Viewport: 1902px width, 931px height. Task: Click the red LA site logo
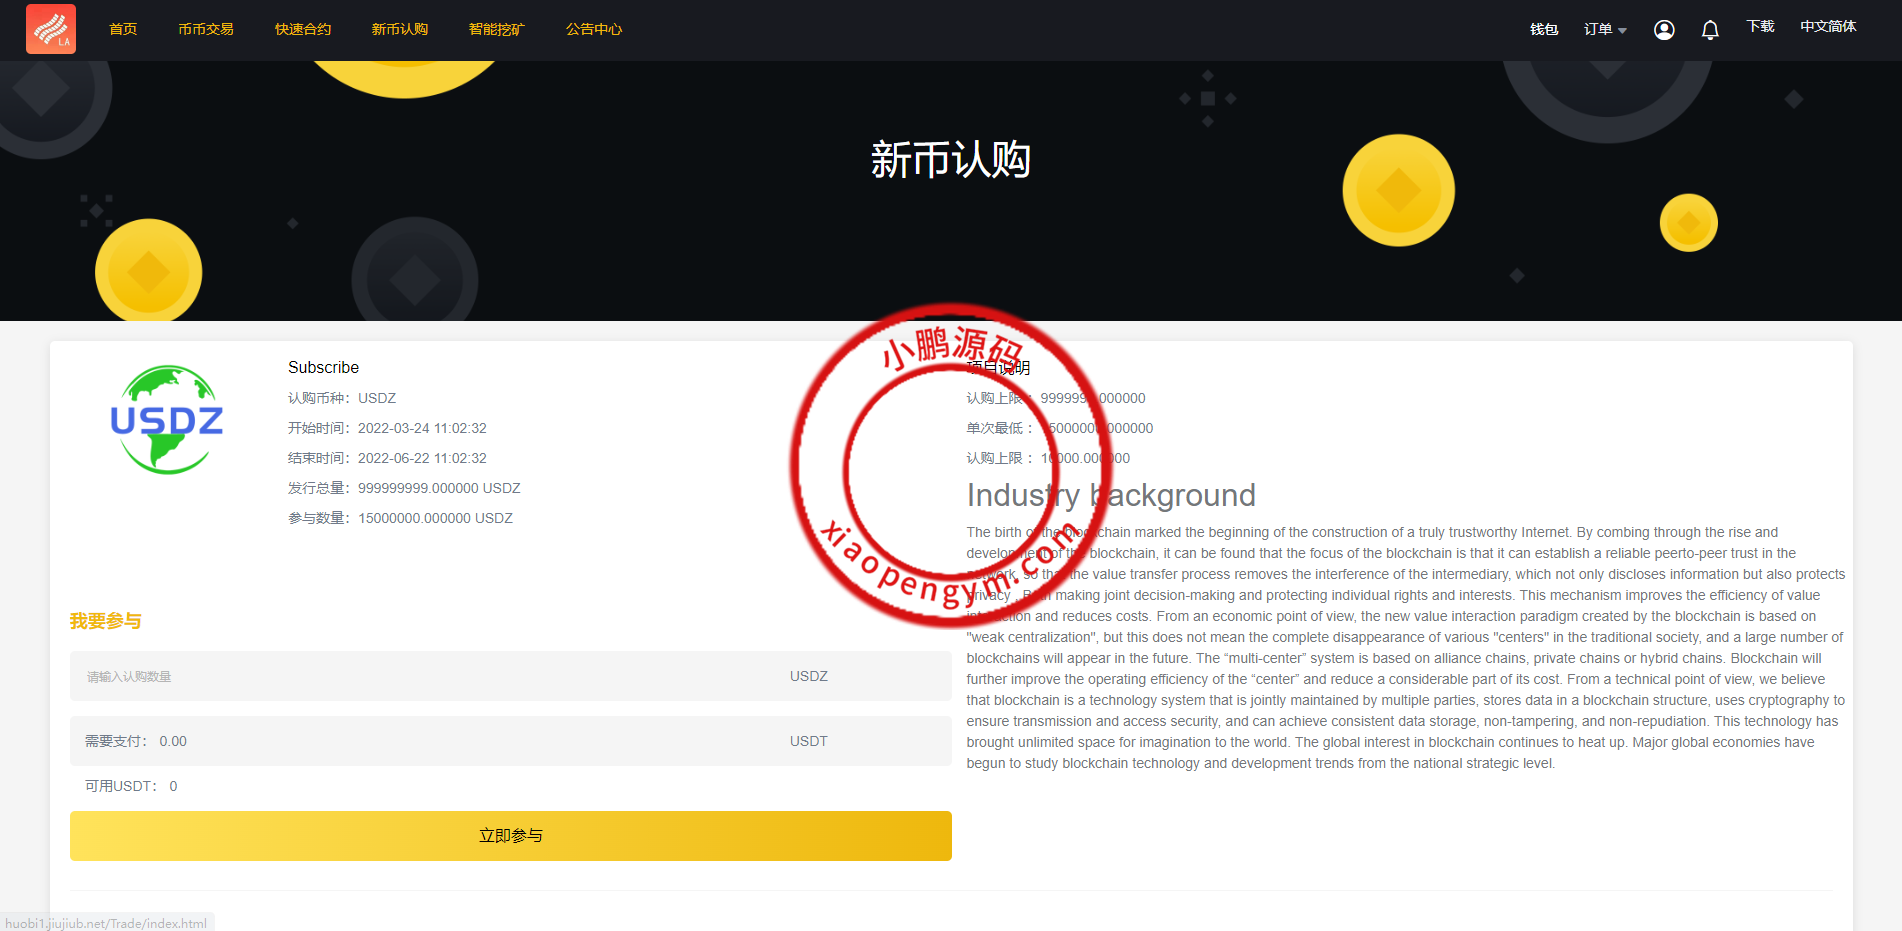(x=51, y=29)
